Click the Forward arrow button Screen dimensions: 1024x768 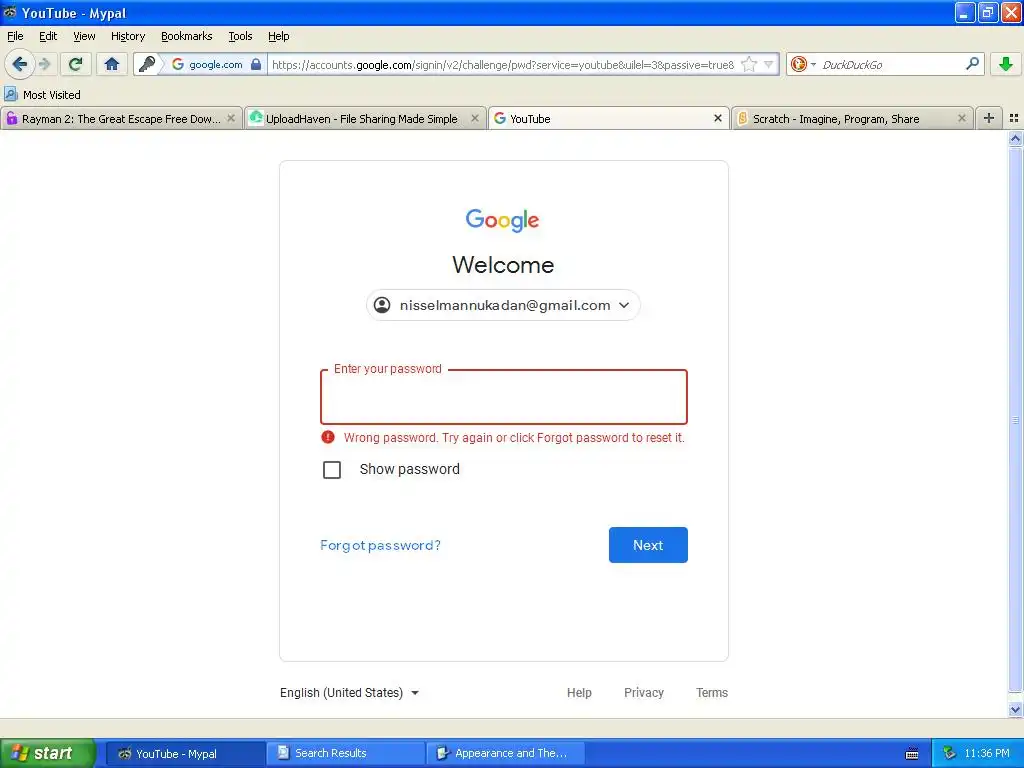(x=44, y=64)
